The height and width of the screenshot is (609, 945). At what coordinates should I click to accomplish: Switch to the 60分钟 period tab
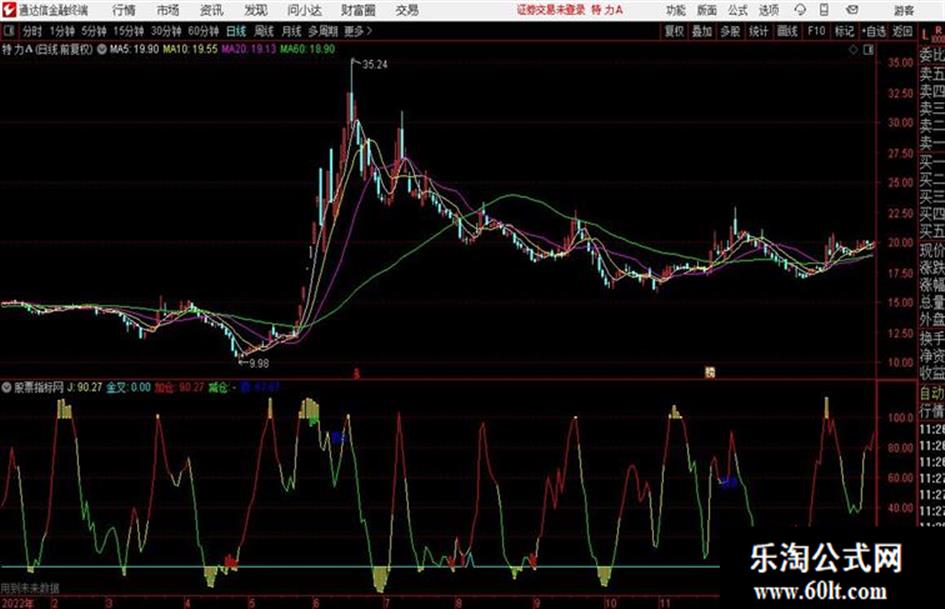(x=203, y=31)
